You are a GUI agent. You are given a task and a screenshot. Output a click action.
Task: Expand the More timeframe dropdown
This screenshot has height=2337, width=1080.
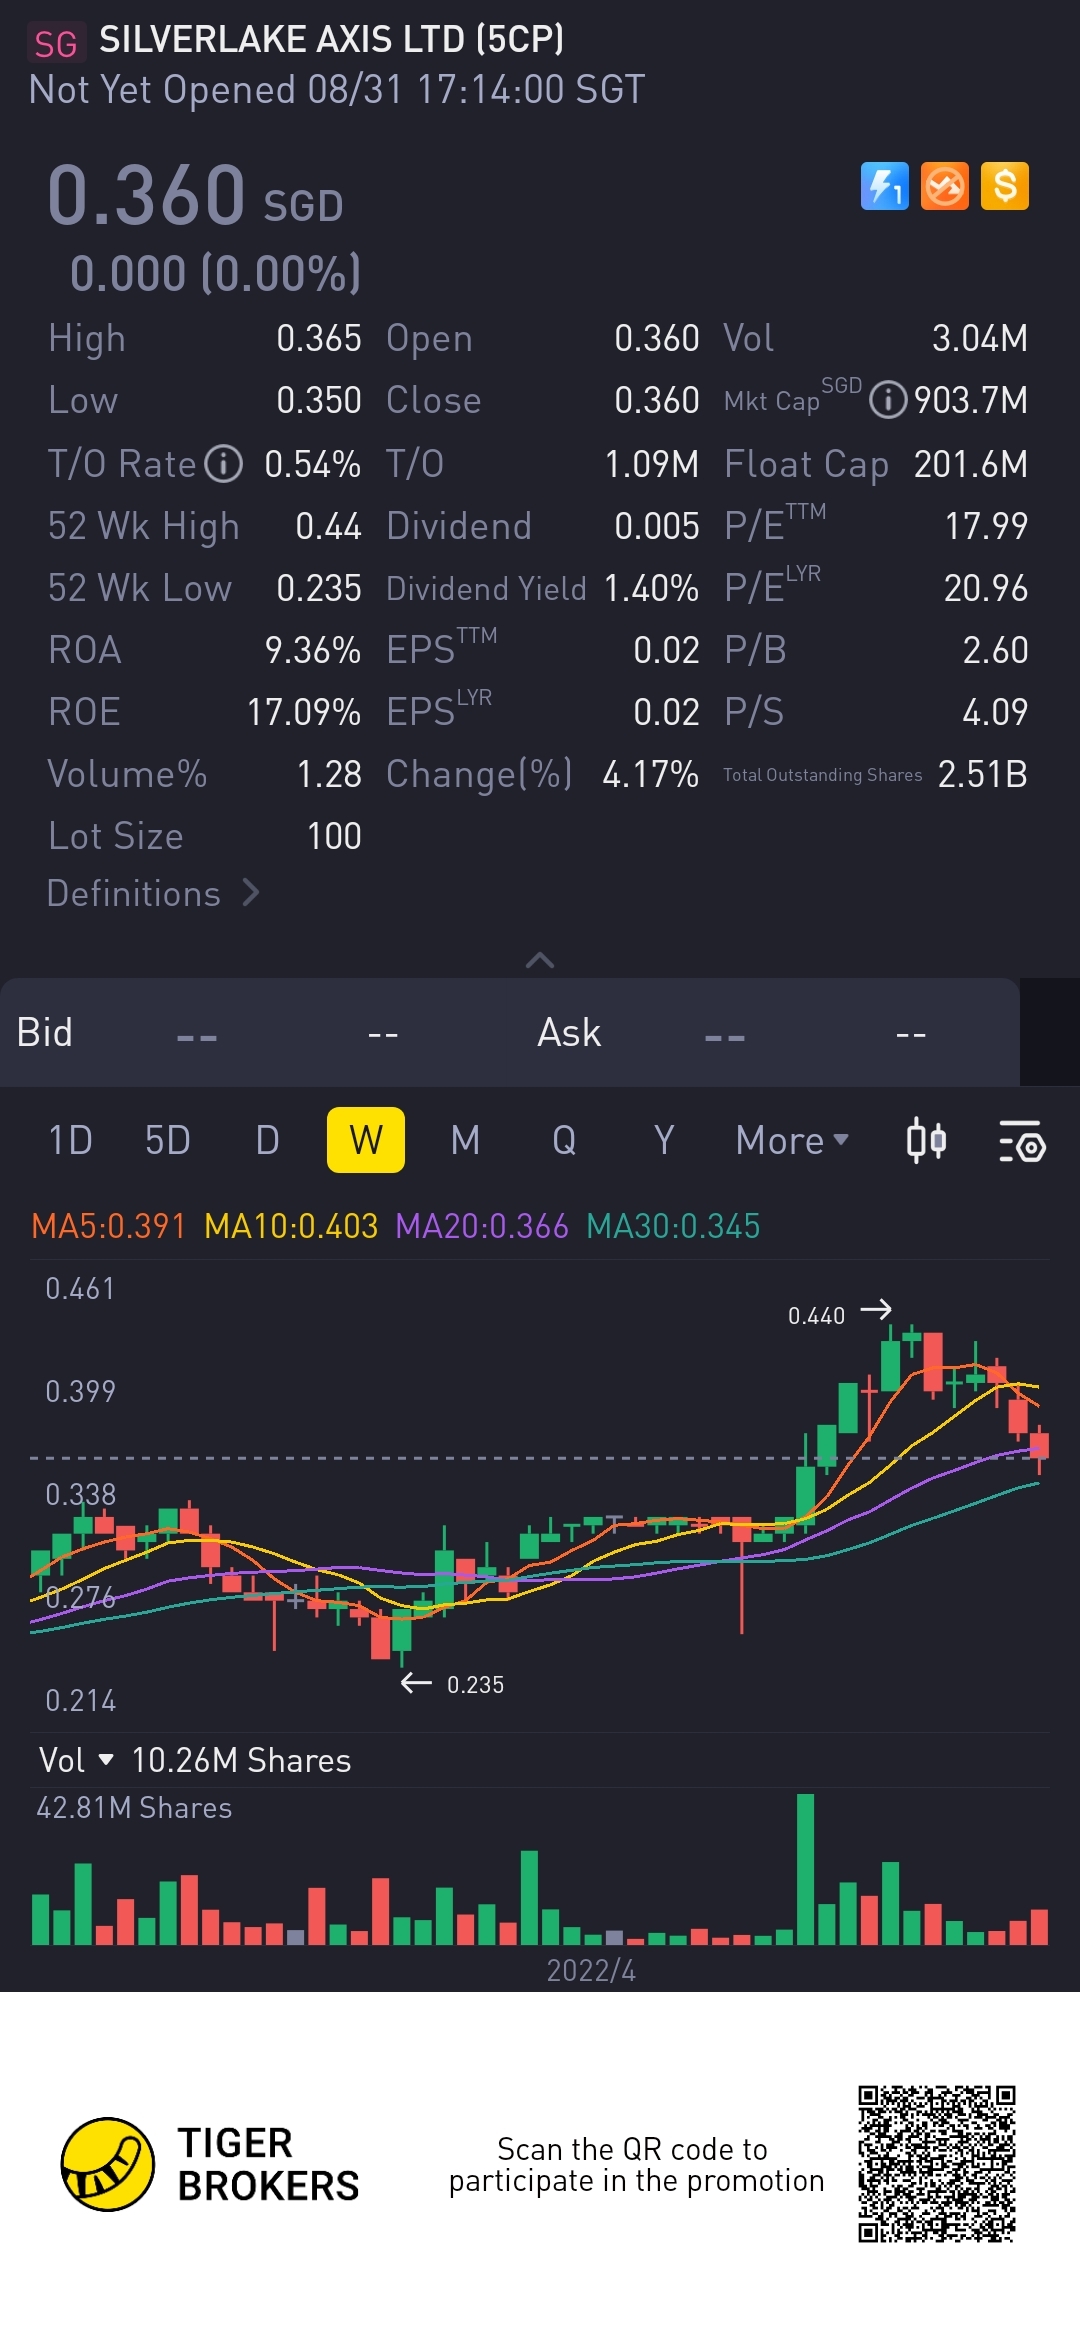pyautogui.click(x=792, y=1141)
